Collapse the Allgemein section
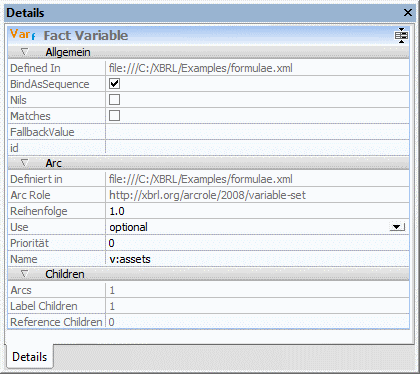Image resolution: width=420 pixels, height=374 pixels. tap(24, 52)
